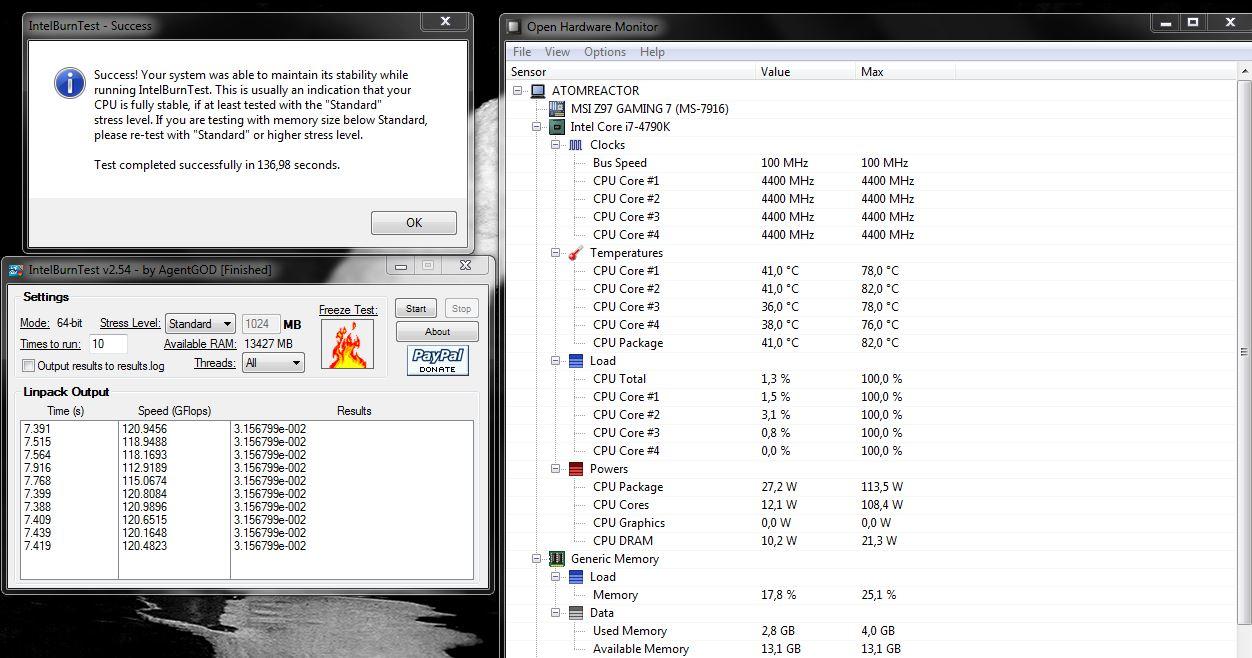Collapse the Intel Core i7-4790K node

[537, 127]
